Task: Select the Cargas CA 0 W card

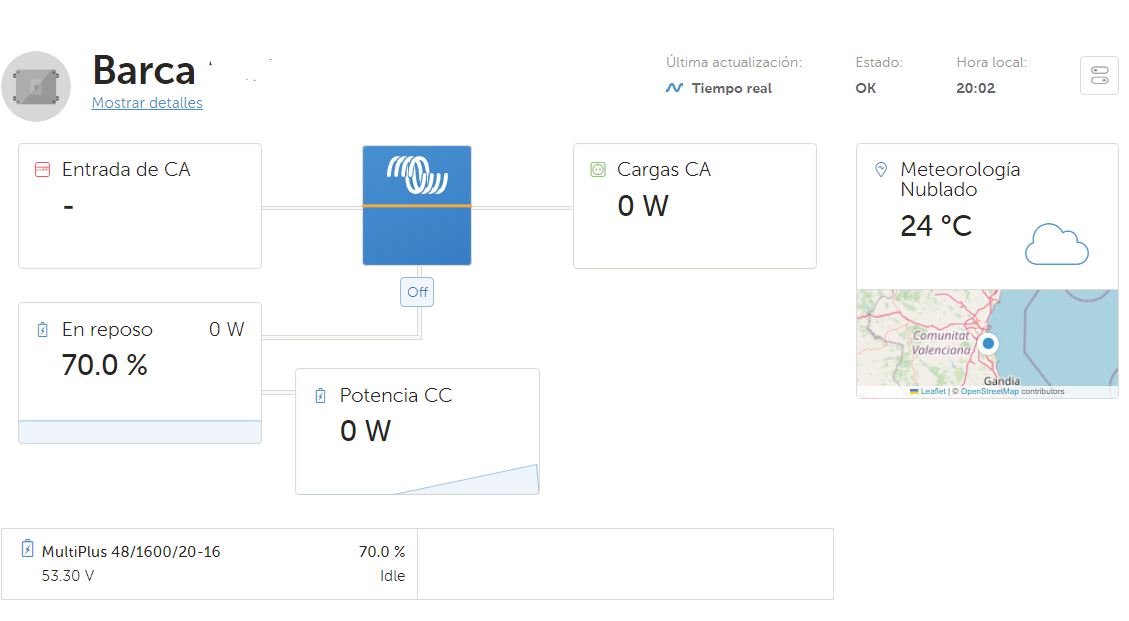Action: (x=694, y=206)
